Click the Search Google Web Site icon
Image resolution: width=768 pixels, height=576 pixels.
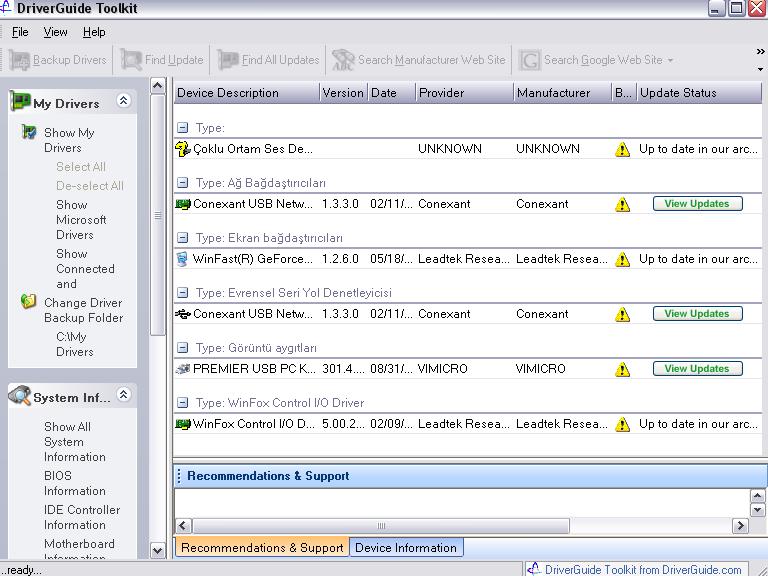click(529, 60)
